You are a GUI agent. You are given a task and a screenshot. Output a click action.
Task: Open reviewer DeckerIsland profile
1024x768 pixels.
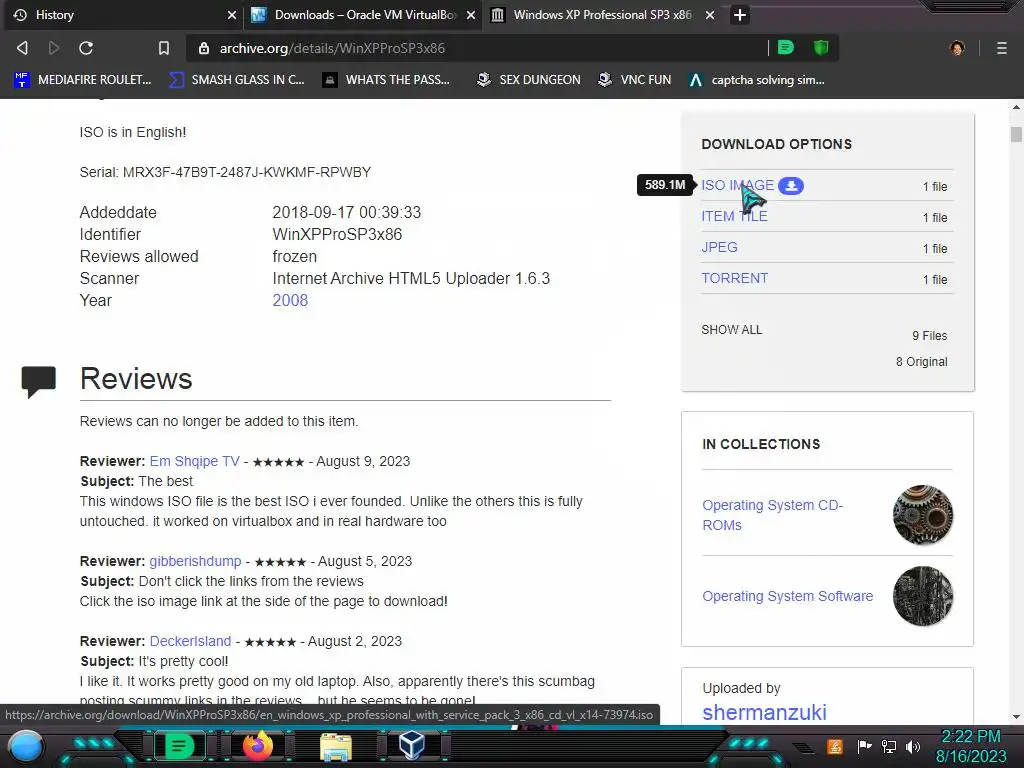coord(190,641)
